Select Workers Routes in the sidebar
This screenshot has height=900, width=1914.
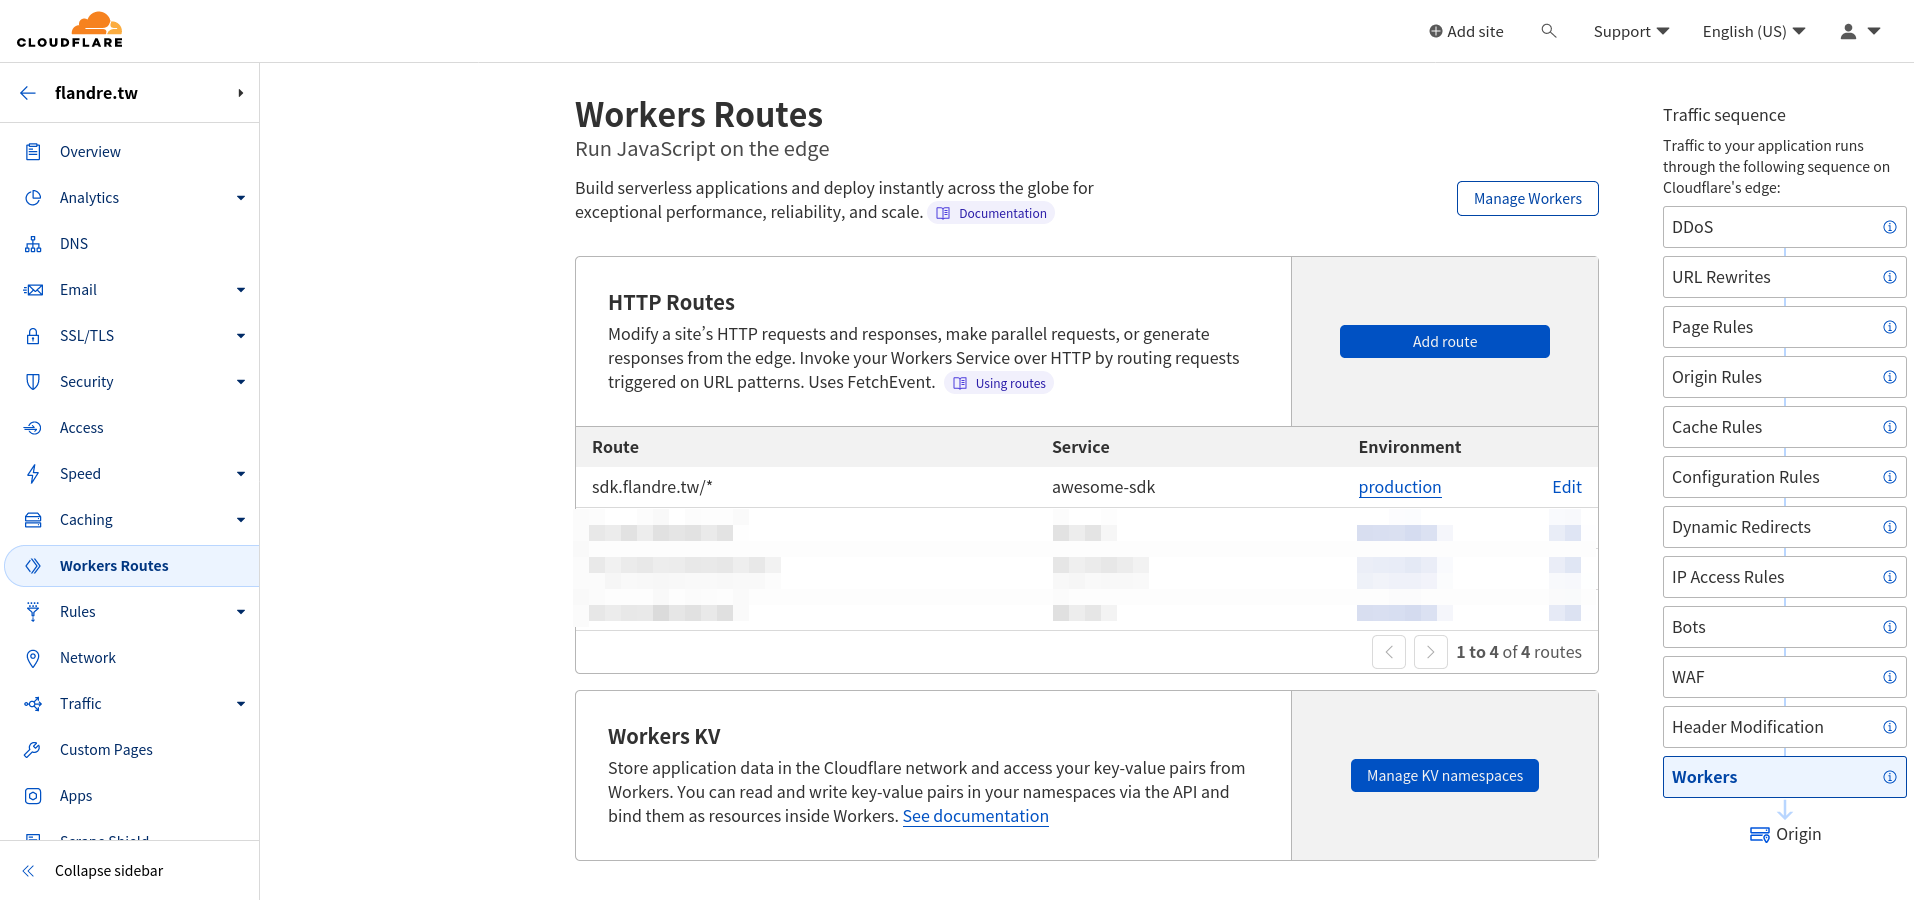tap(114, 565)
